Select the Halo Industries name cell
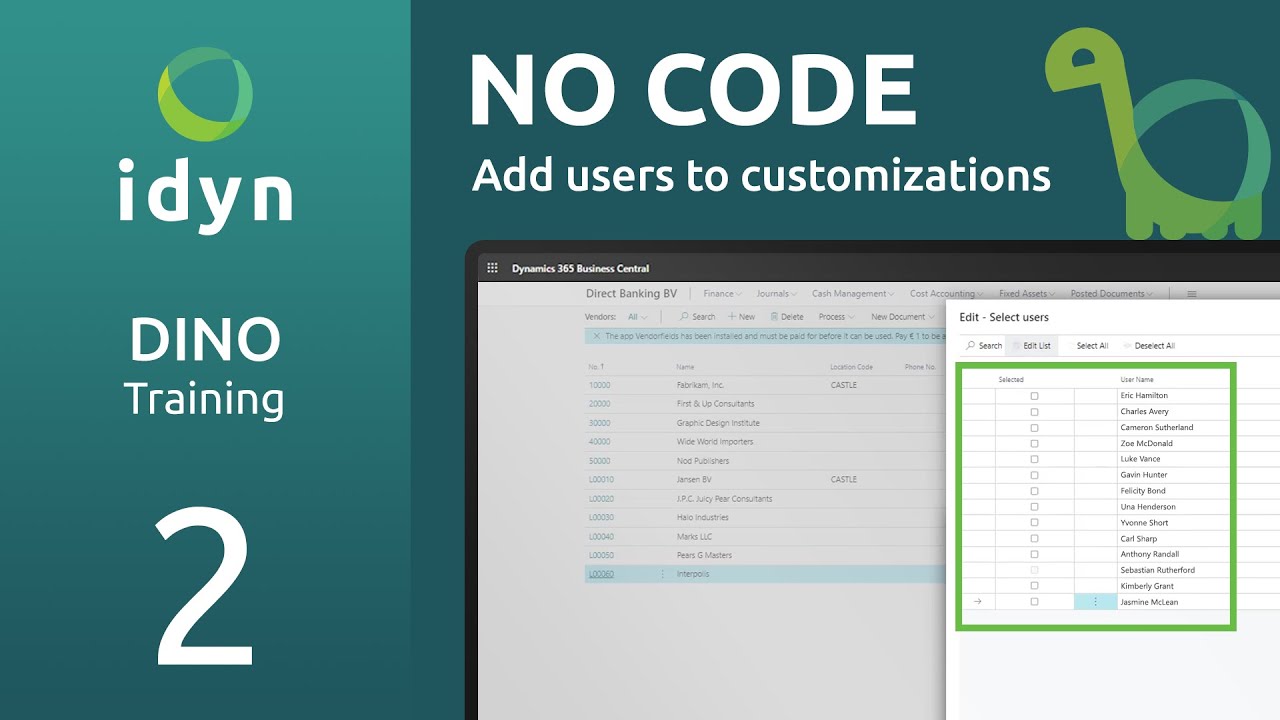Image resolution: width=1280 pixels, height=720 pixels. 702,518
